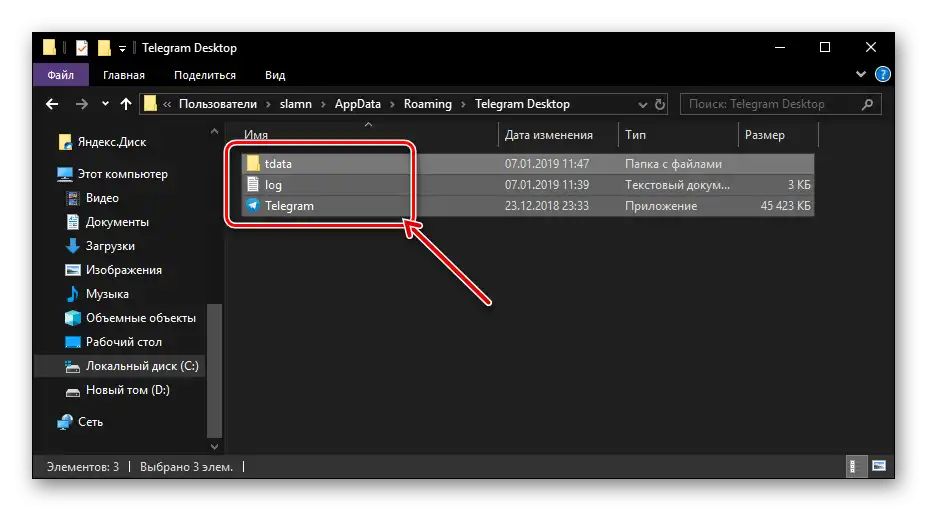This screenshot has height=511, width=927.
Task: Open Документы in the sidebar
Action: 107,222
